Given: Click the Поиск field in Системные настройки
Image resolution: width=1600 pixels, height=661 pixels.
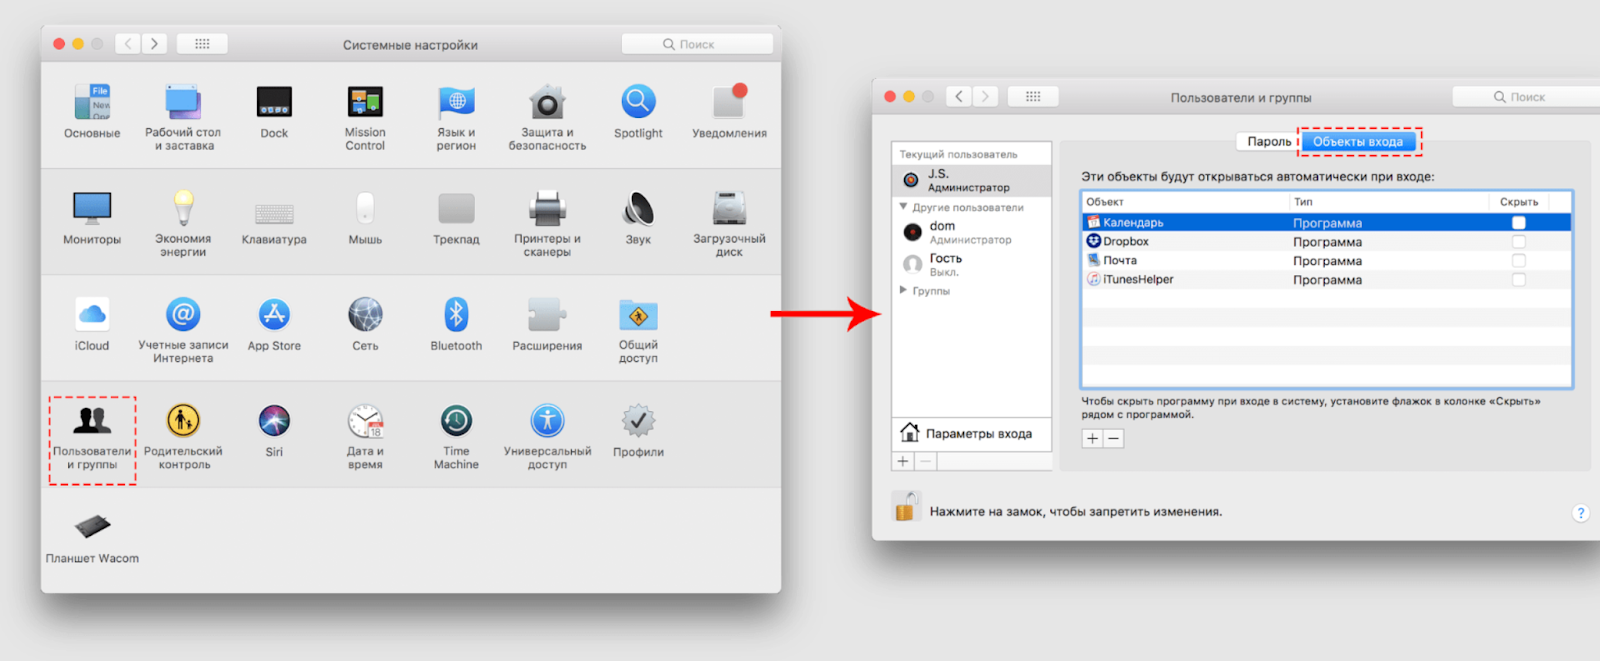Looking at the screenshot, I should click(x=697, y=44).
